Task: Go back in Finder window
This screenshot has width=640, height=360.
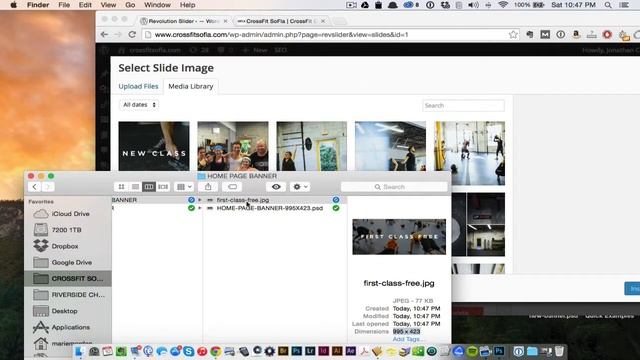Action: tap(34, 187)
